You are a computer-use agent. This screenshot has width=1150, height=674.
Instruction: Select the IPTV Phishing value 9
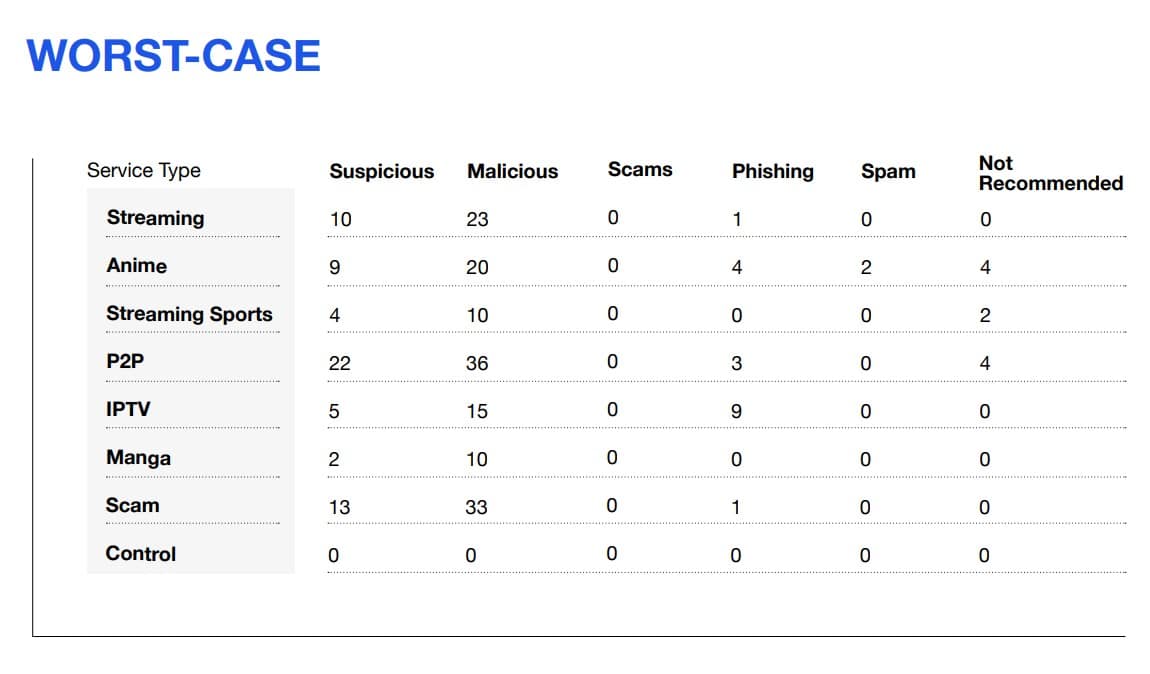click(736, 411)
